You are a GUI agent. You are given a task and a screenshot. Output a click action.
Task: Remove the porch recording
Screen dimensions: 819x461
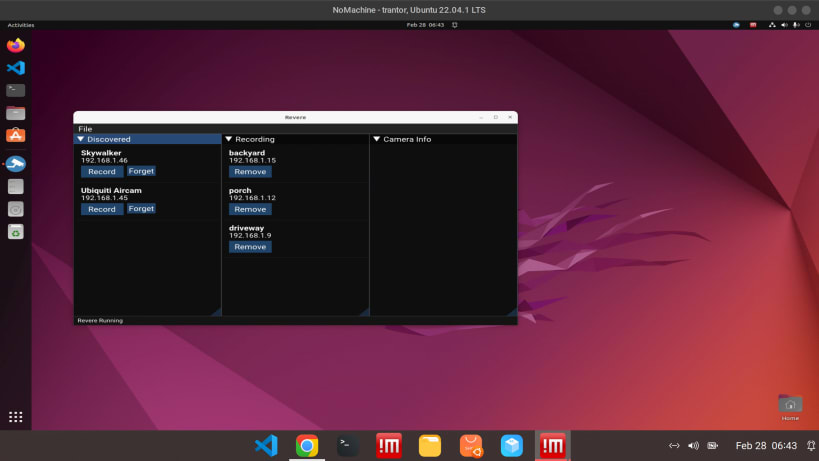point(250,209)
